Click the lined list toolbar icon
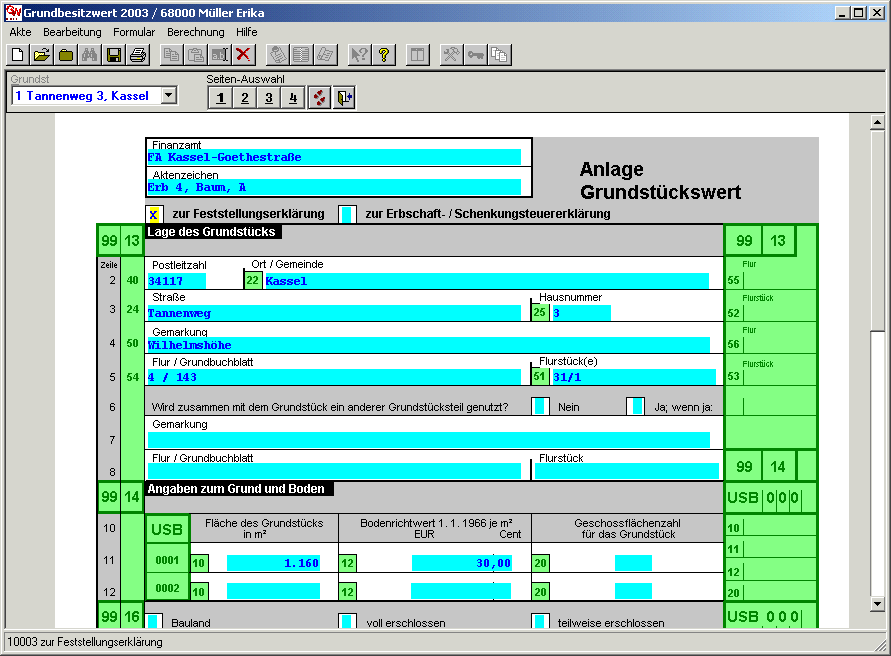Screen dimensions: 891x656 click(301, 55)
